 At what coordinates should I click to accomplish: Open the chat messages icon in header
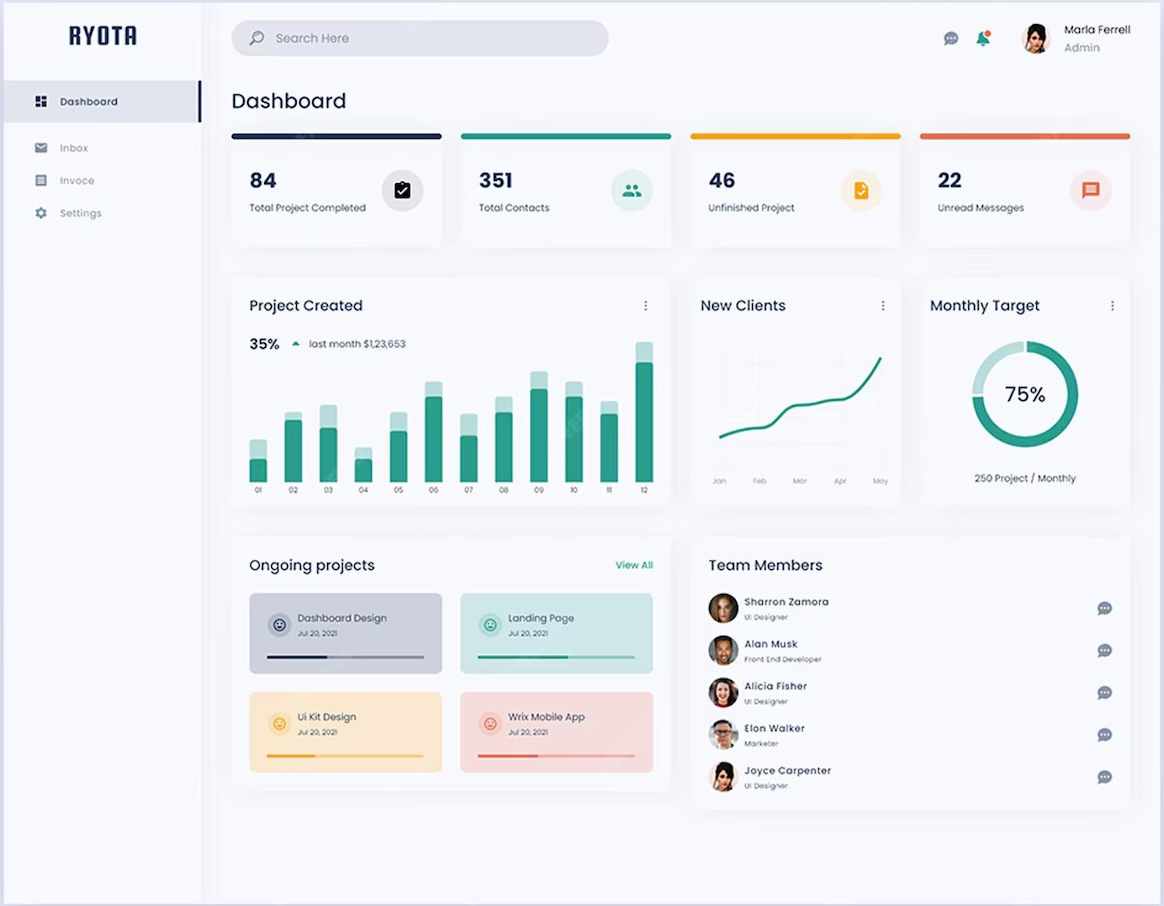click(x=951, y=39)
